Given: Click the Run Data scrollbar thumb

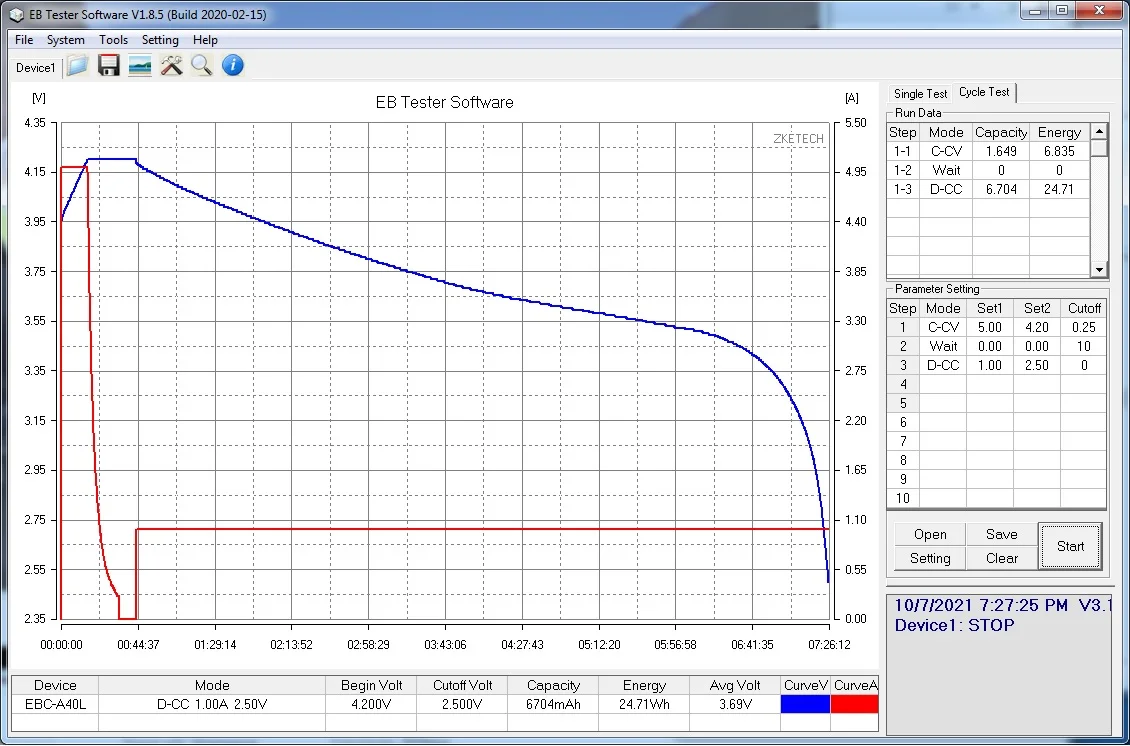Looking at the screenshot, I should click(x=1098, y=148).
